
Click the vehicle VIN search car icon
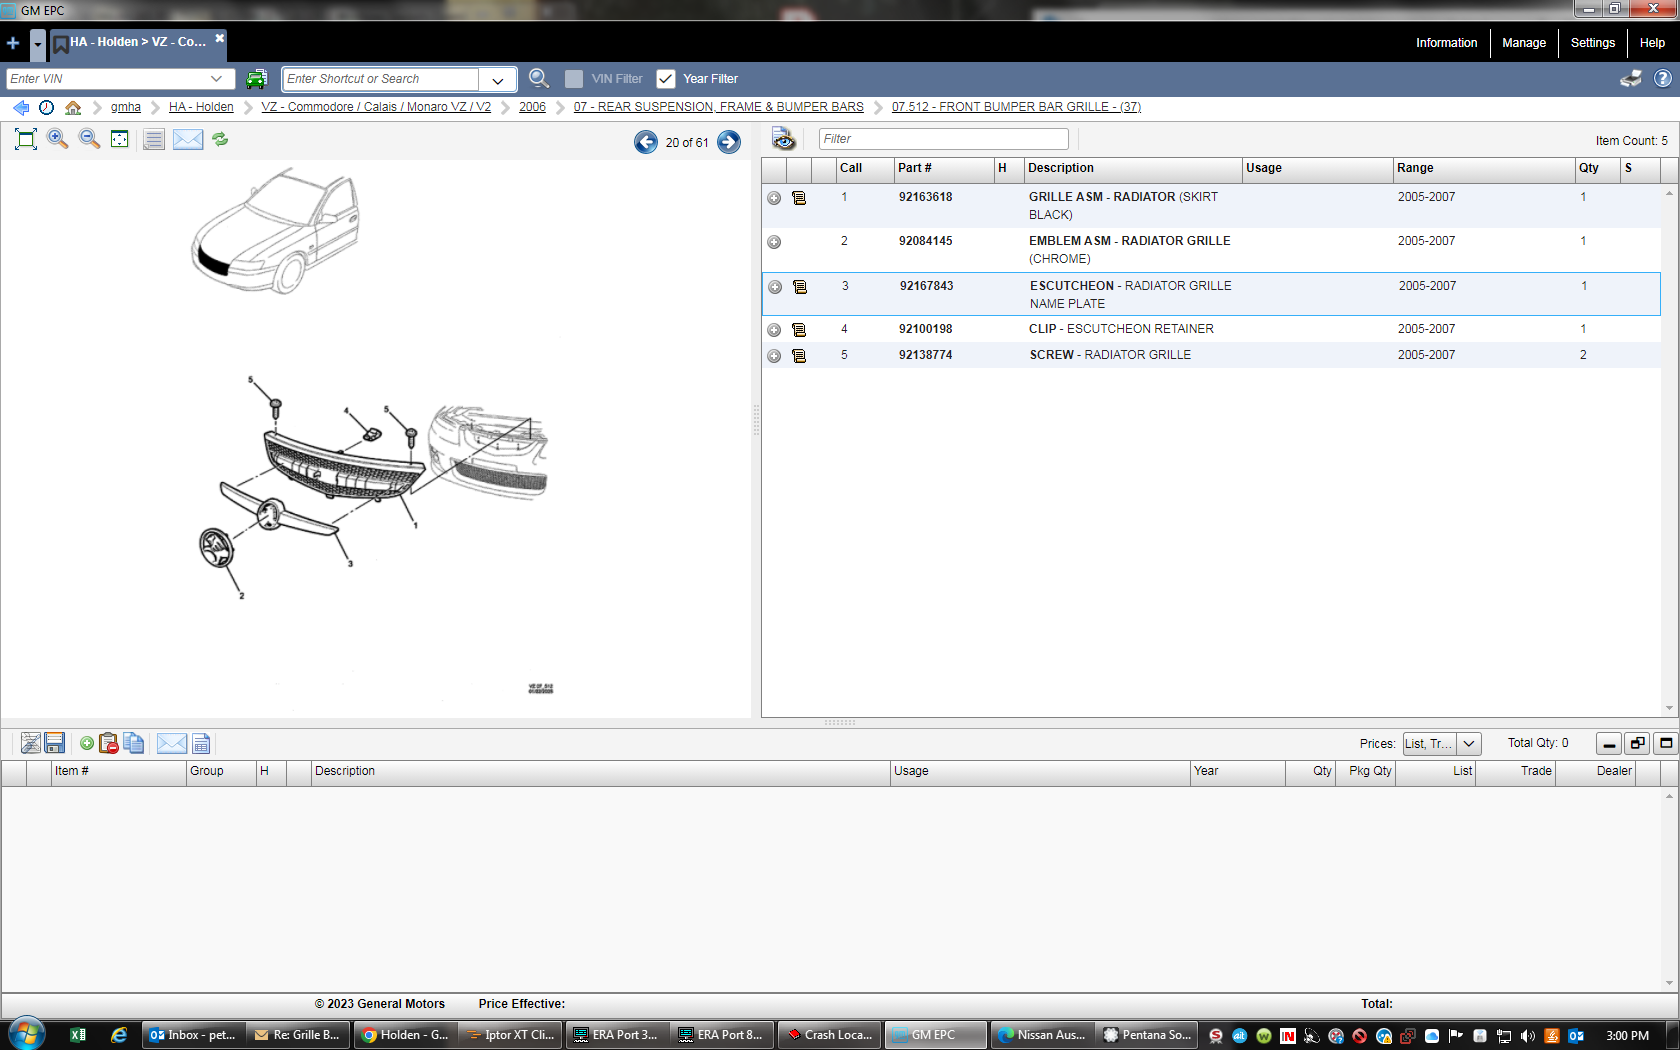pos(257,79)
